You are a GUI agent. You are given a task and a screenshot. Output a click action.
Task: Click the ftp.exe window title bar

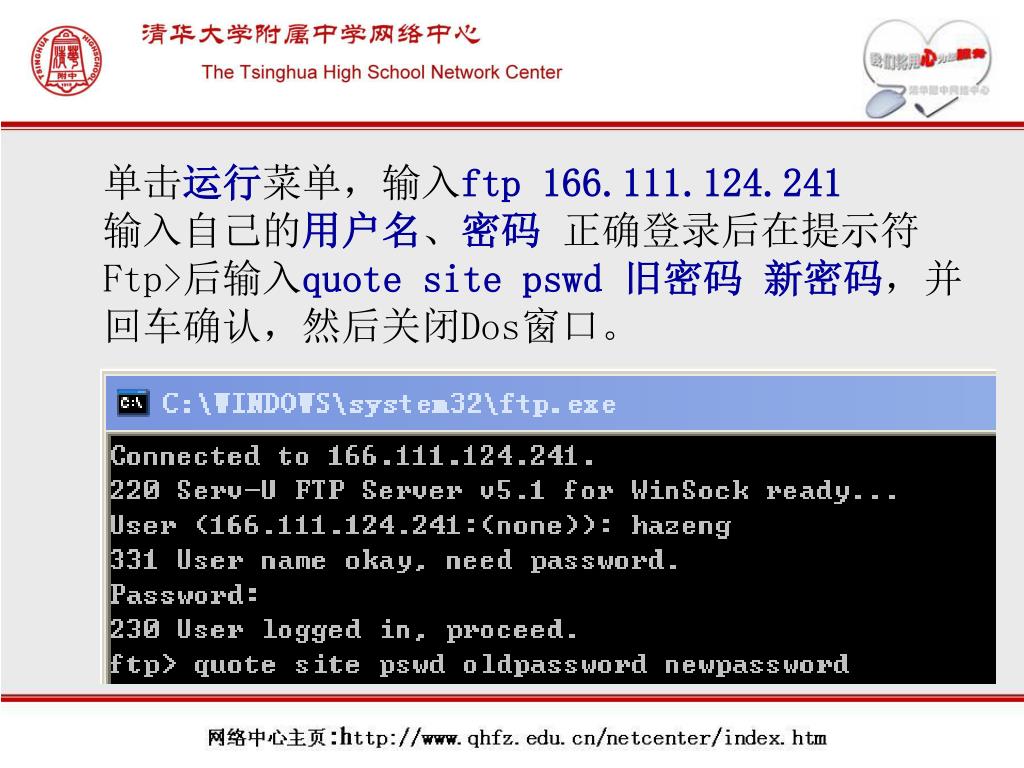(x=551, y=404)
